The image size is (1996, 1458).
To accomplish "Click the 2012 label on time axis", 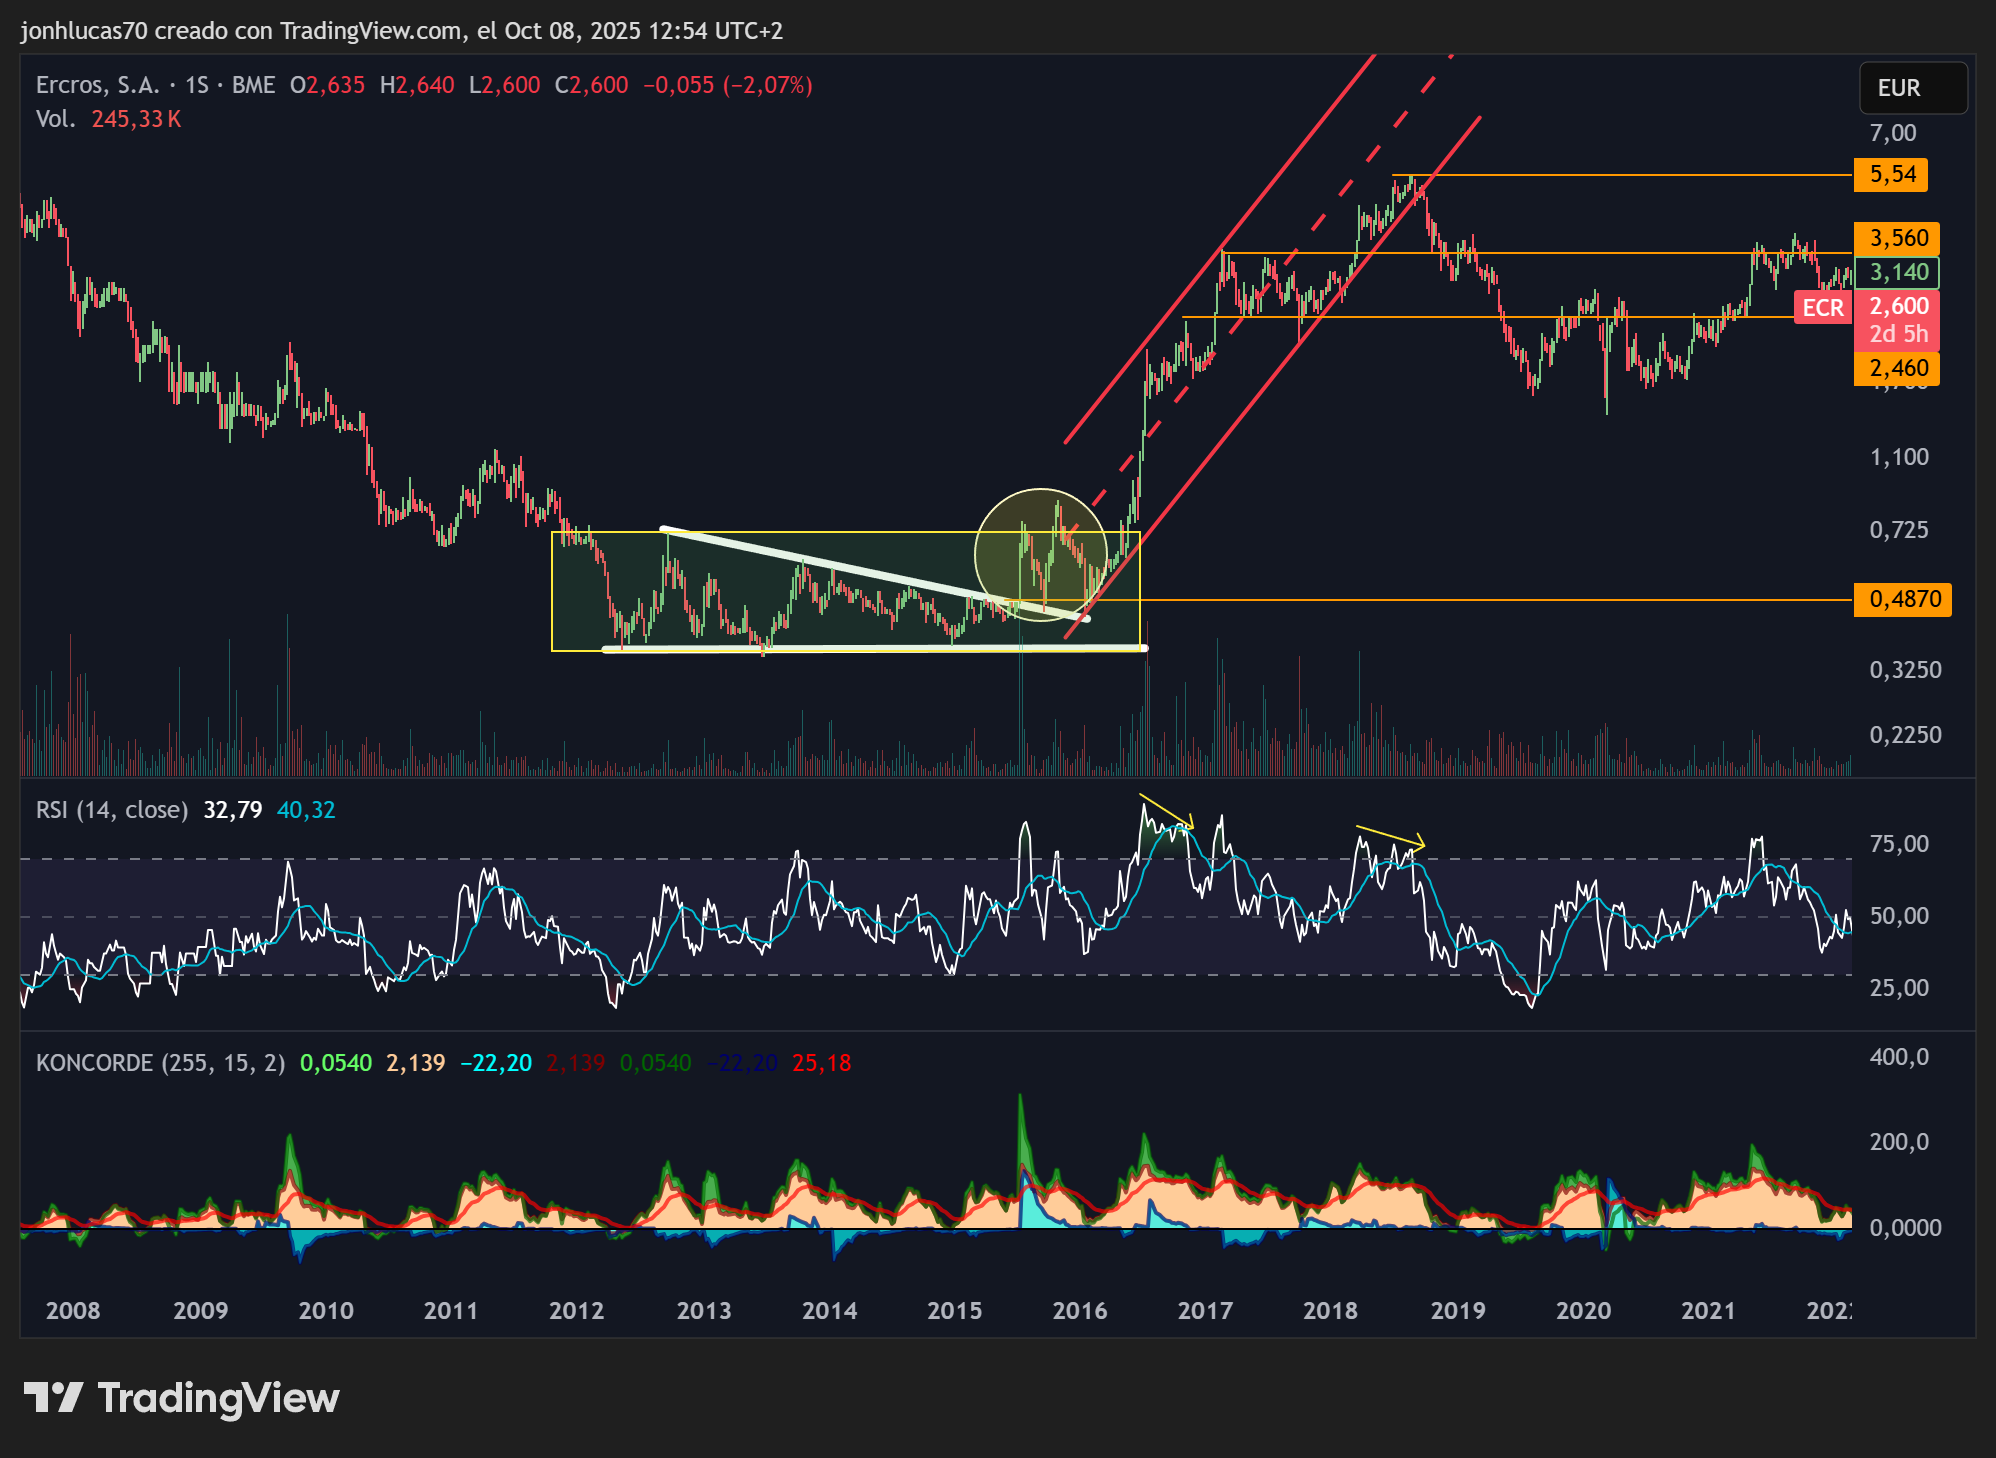I will 577,1311.
